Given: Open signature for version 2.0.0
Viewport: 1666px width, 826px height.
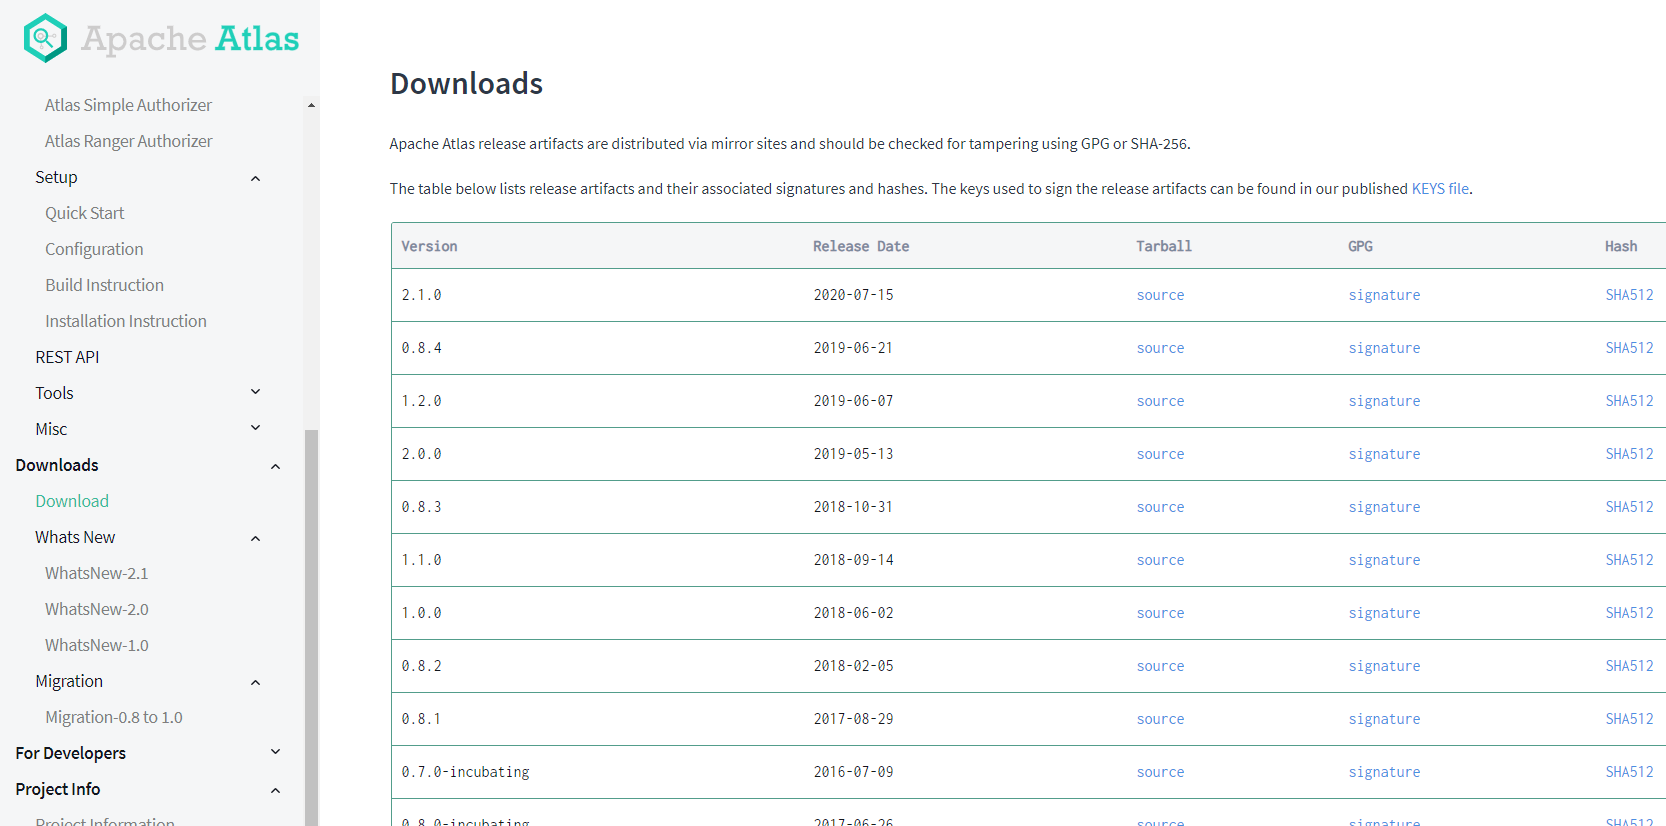Looking at the screenshot, I should [x=1384, y=454].
